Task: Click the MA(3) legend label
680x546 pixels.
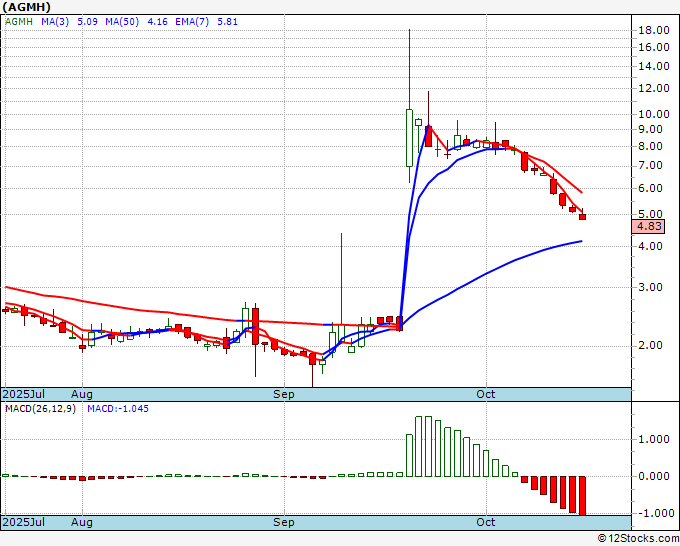Action: pyautogui.click(x=55, y=22)
